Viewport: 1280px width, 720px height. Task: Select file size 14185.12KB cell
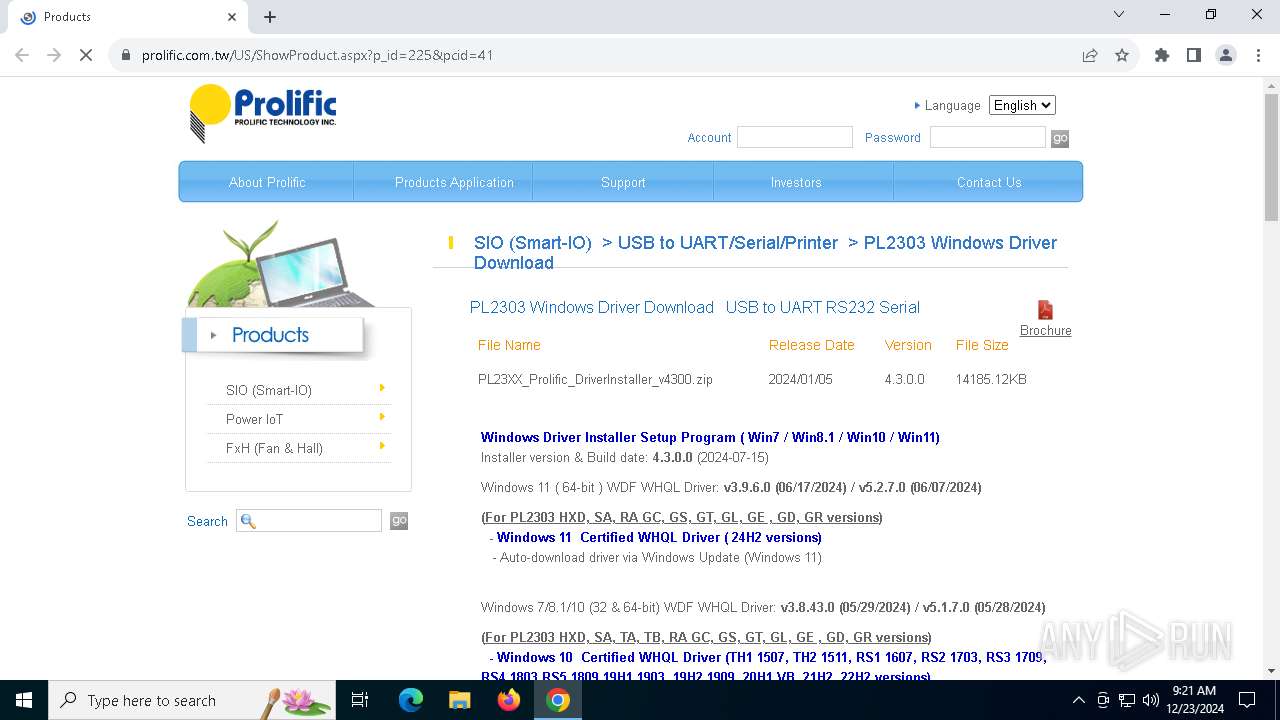point(991,379)
